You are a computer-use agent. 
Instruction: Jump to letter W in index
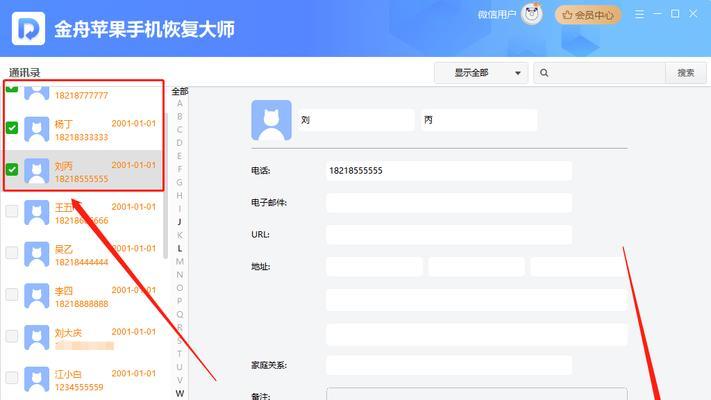click(x=180, y=393)
